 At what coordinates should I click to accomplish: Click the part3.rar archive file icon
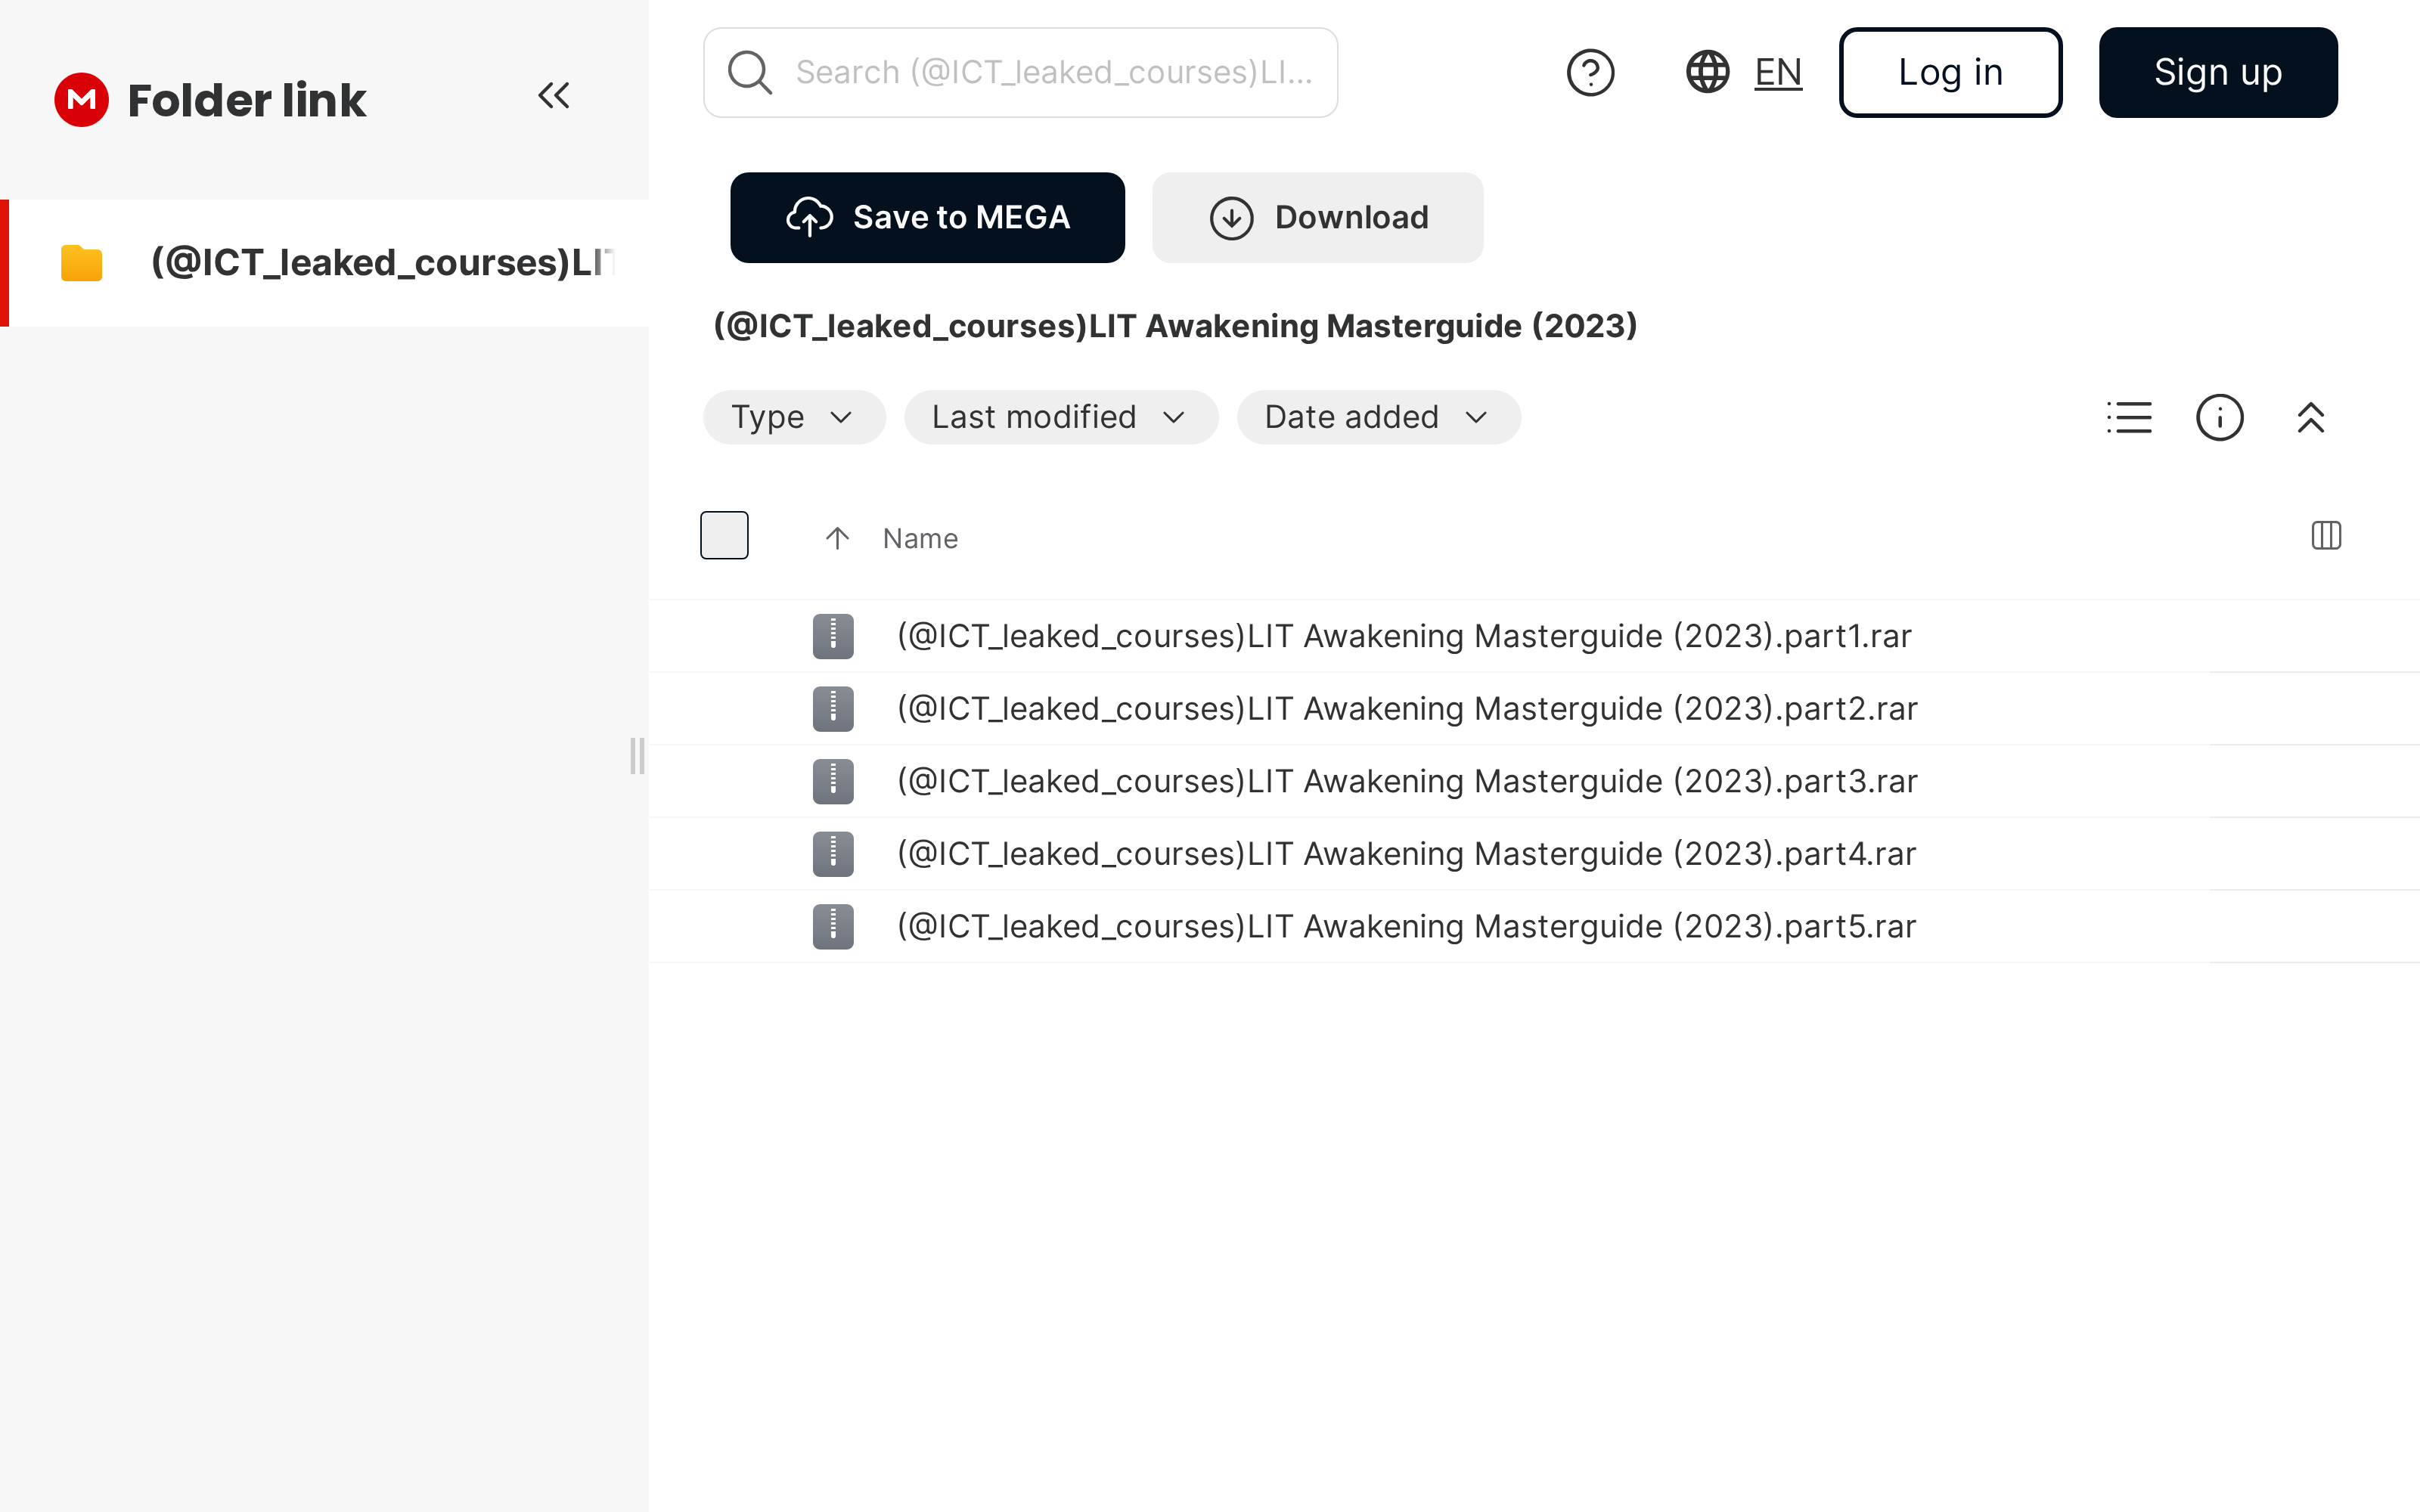[x=832, y=781]
